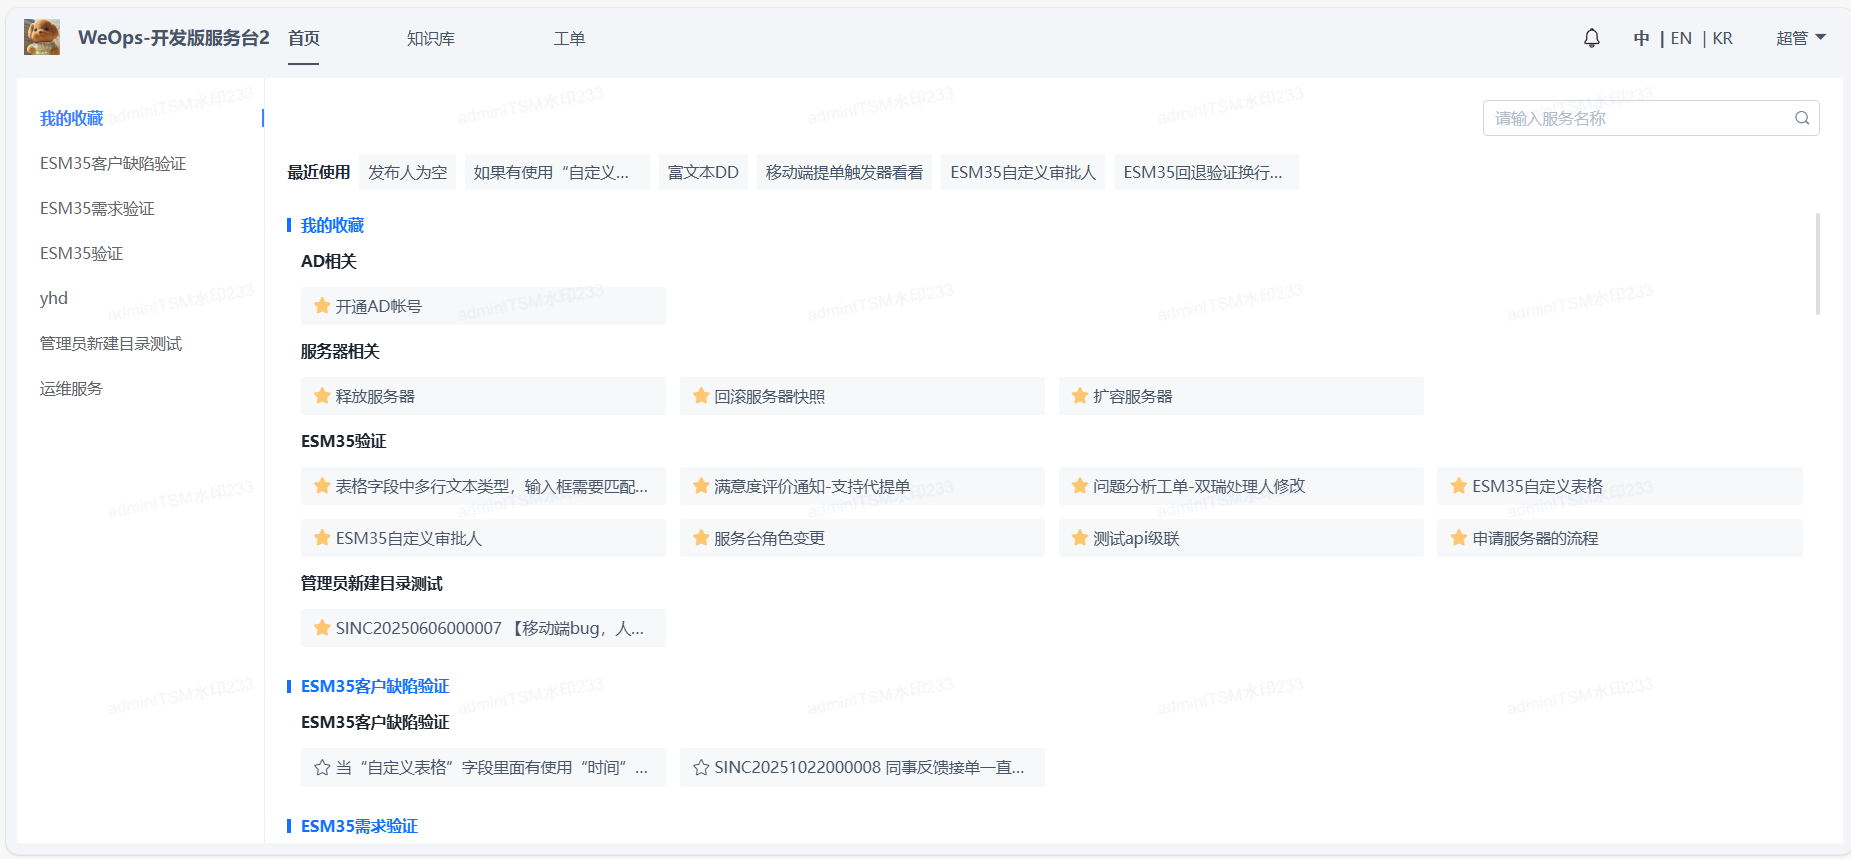Open recently used 富文本DD service
The height and width of the screenshot is (859, 1851).
point(703,172)
